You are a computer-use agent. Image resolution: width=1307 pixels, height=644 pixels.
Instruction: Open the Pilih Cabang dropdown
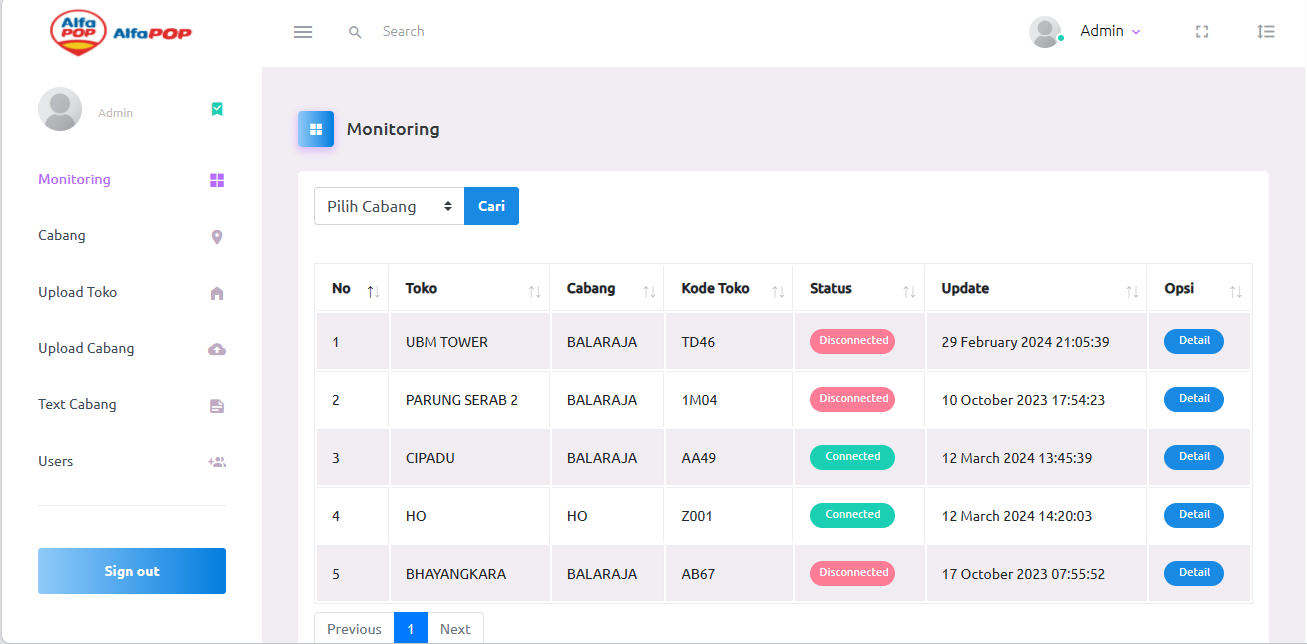389,207
